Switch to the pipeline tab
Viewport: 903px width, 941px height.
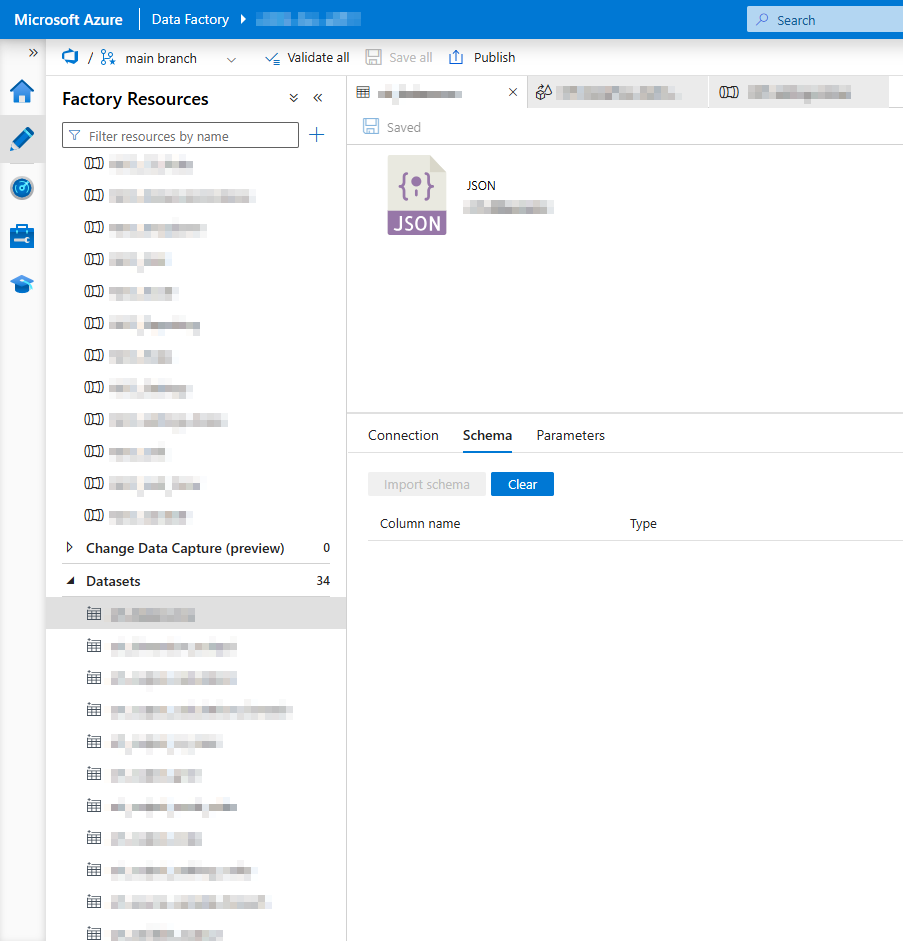pyautogui.click(x=798, y=92)
